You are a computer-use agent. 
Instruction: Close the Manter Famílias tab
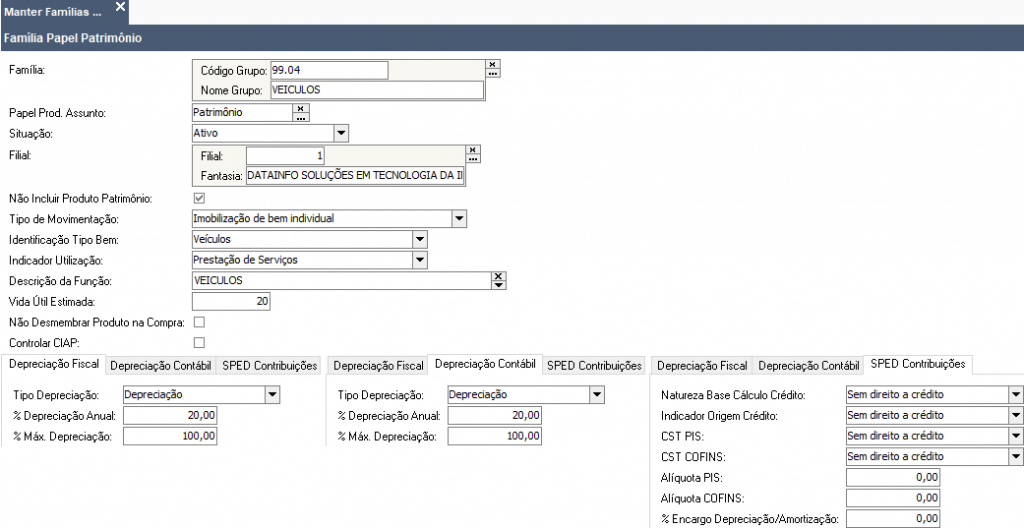click(x=120, y=7)
